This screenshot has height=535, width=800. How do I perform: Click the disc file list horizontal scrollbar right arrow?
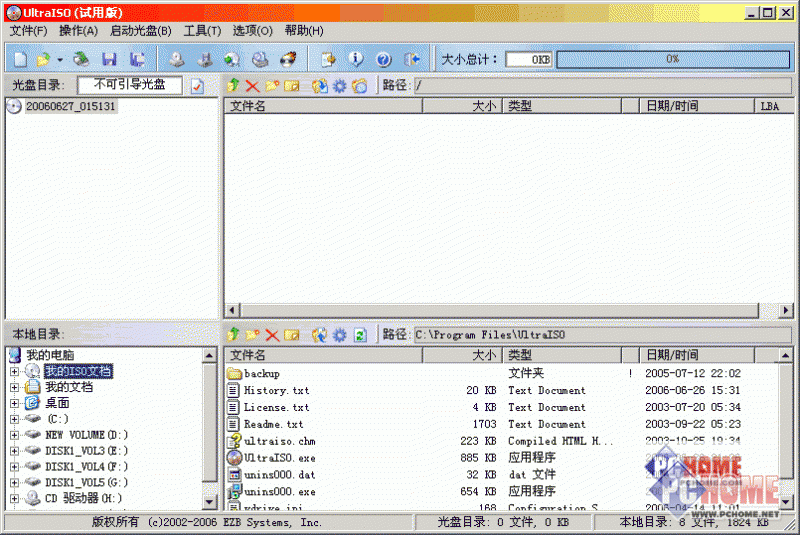coord(786,310)
